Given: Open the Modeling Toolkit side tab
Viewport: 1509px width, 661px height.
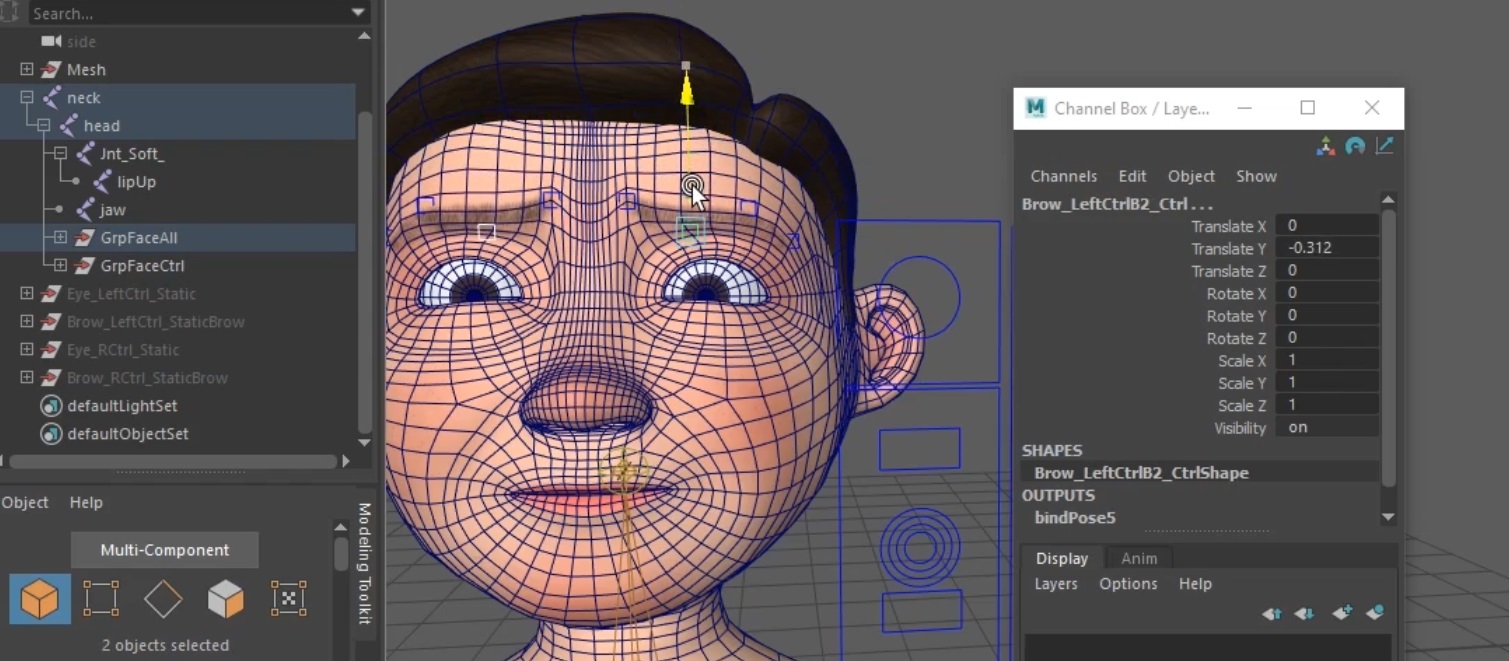Looking at the screenshot, I should click(x=364, y=563).
